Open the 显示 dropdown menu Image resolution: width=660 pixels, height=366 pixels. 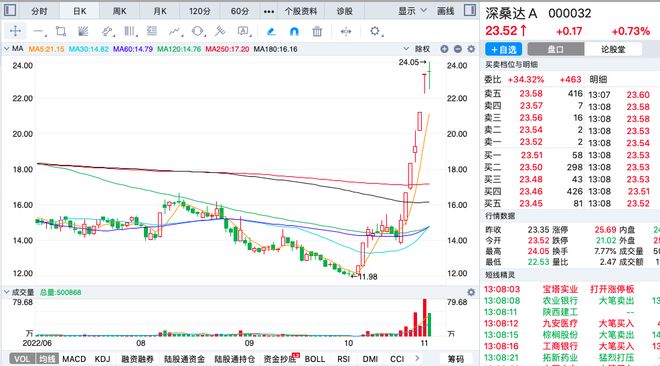pyautogui.click(x=412, y=11)
